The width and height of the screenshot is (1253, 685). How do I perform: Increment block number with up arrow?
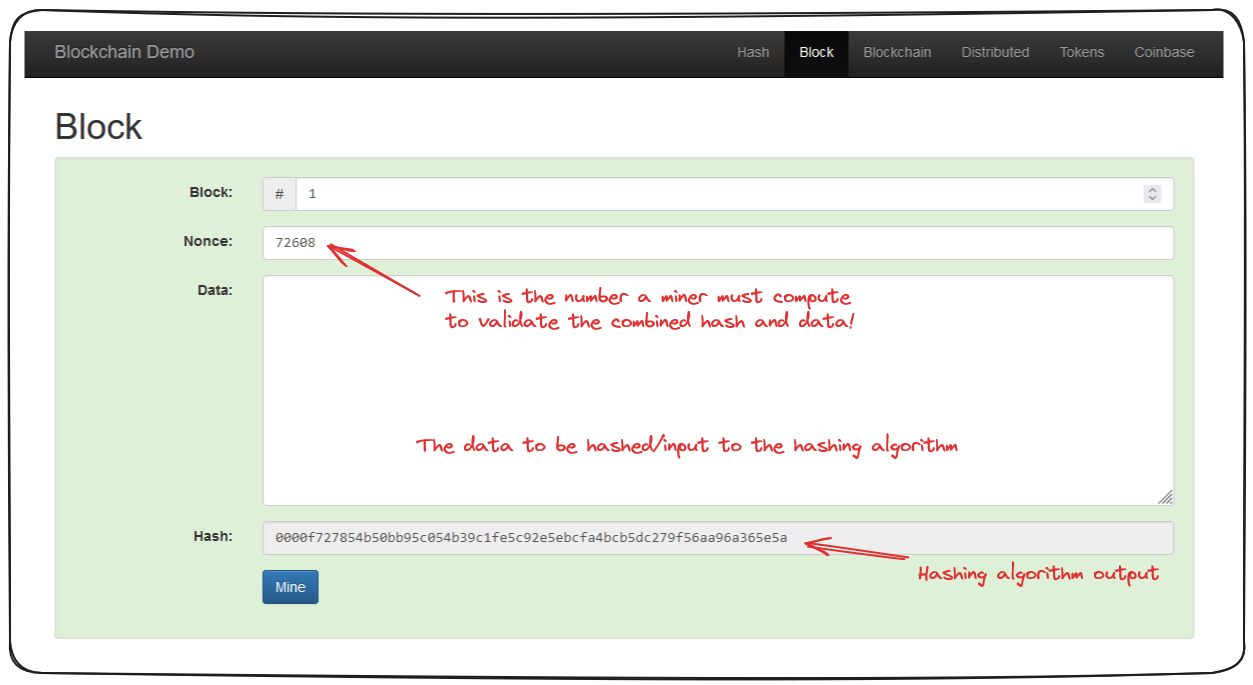click(x=1153, y=190)
